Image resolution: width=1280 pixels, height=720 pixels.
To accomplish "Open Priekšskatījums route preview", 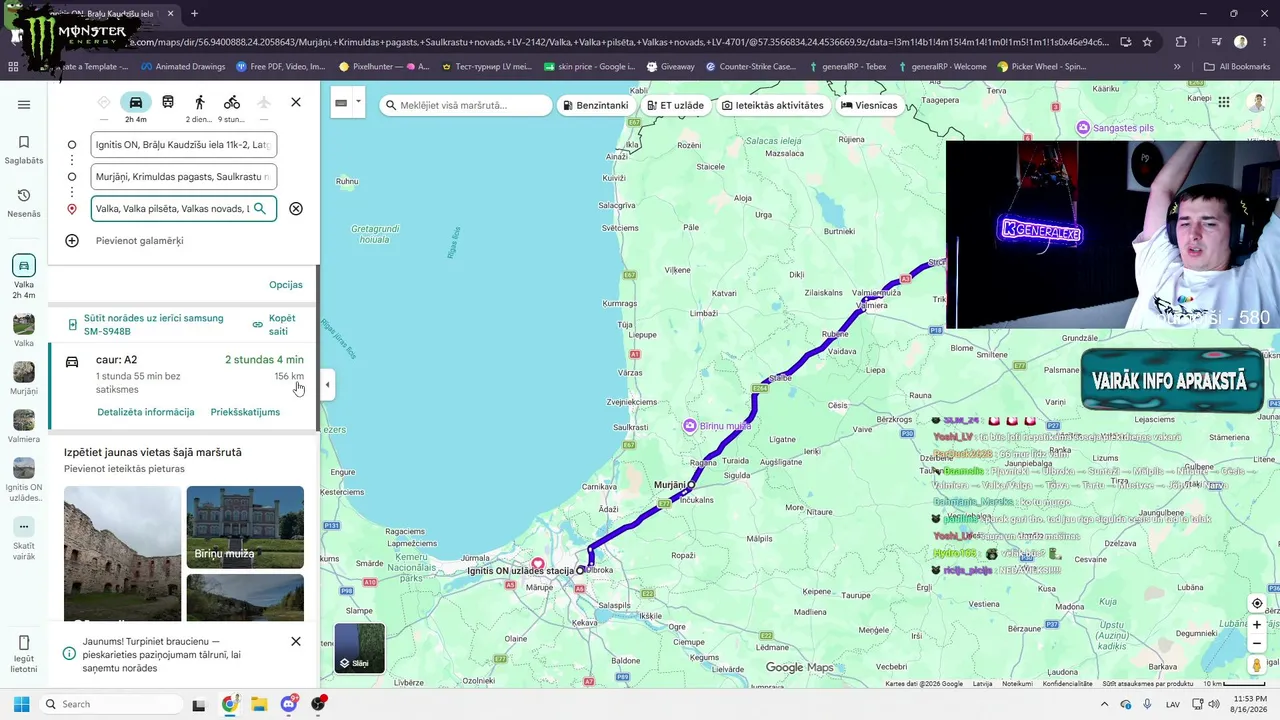I will coord(245,412).
